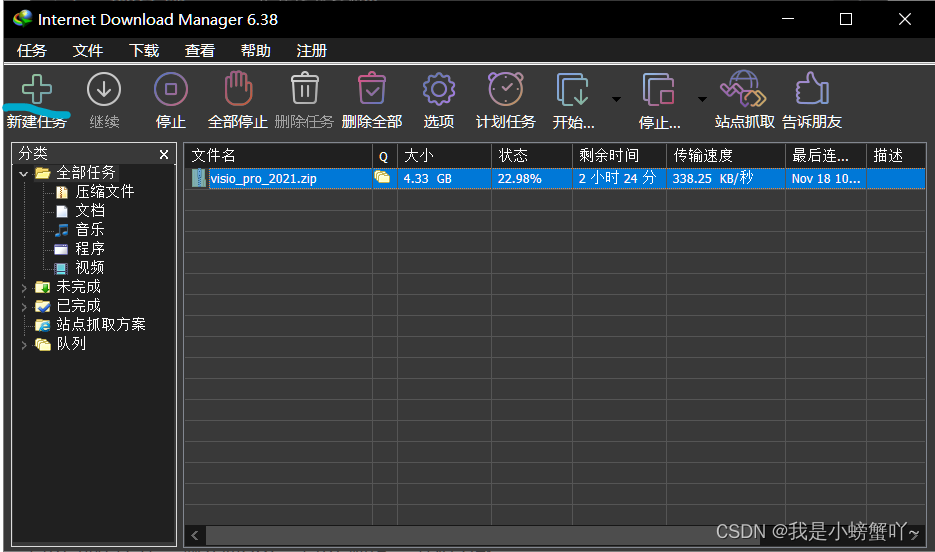This screenshot has height=552, width=935.
Task: Click the Q column header
Action: click(385, 156)
